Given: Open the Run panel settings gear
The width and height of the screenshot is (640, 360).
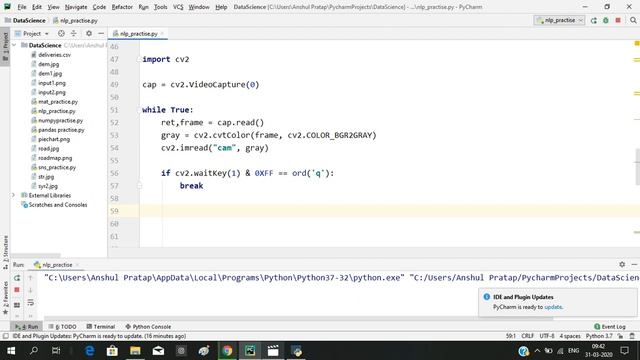Looking at the screenshot, I should pos(622,264).
